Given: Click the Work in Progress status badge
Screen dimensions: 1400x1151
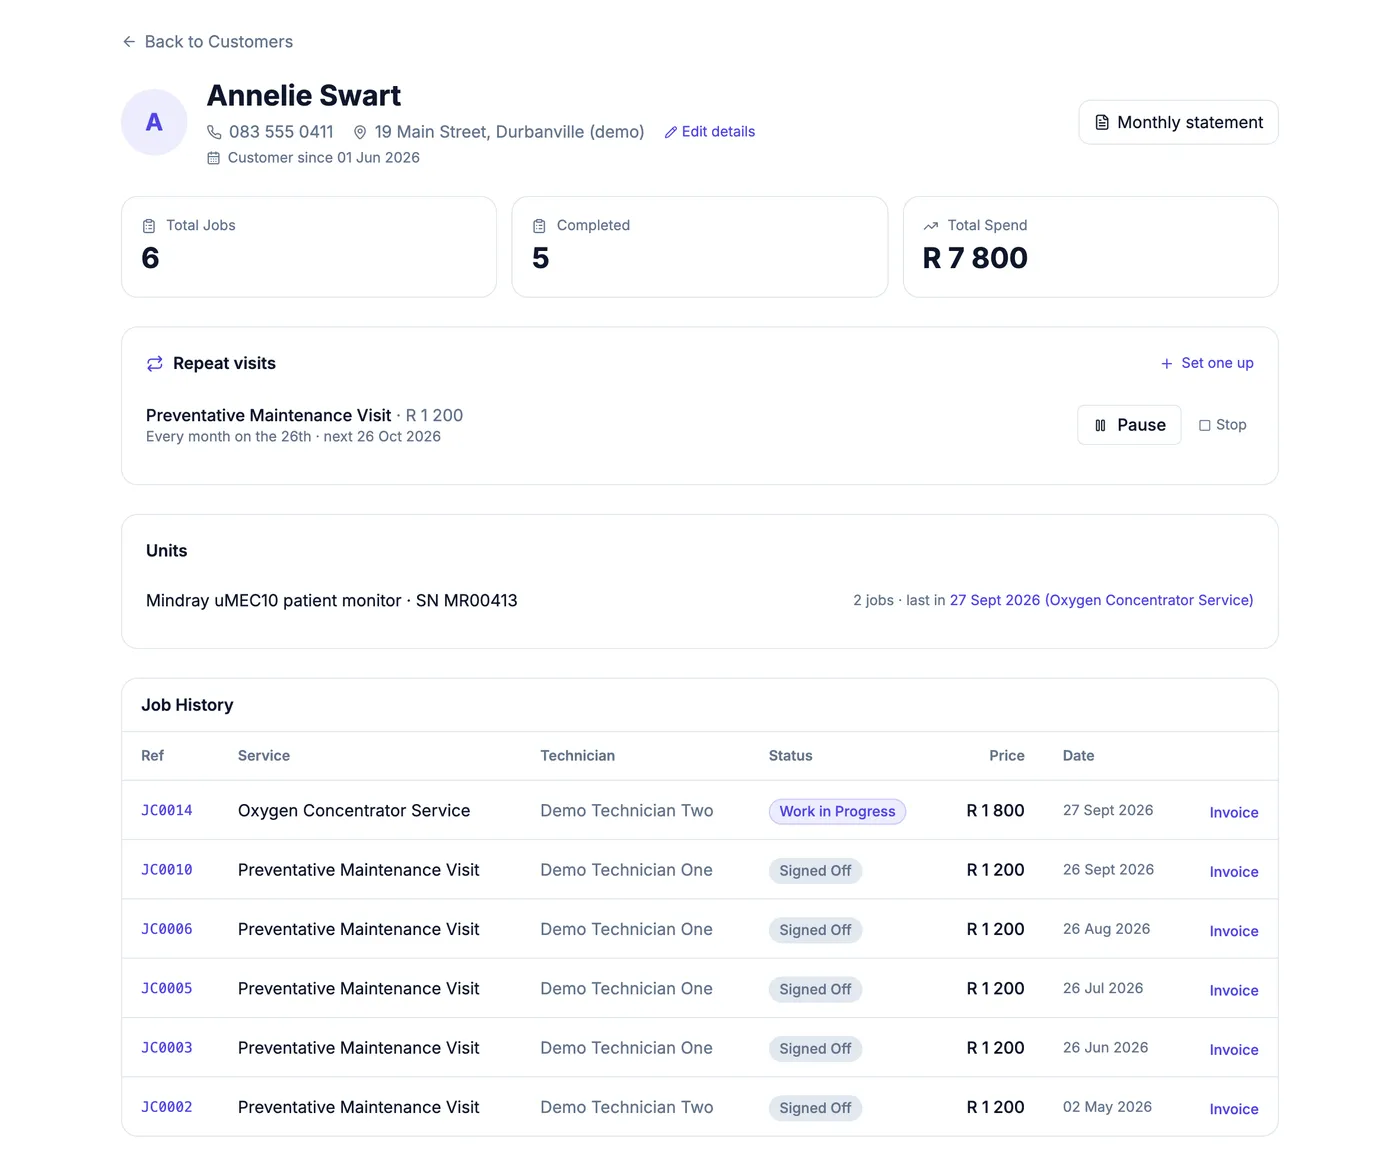Looking at the screenshot, I should coord(837,812).
